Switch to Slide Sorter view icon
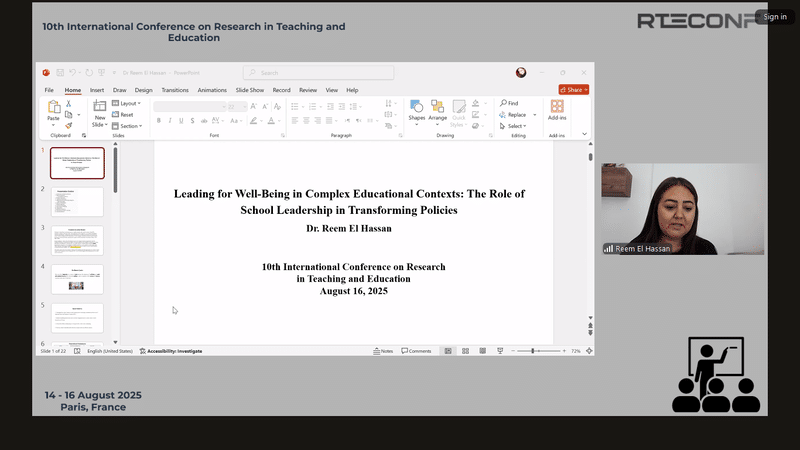This screenshot has width=800, height=450. click(465, 351)
